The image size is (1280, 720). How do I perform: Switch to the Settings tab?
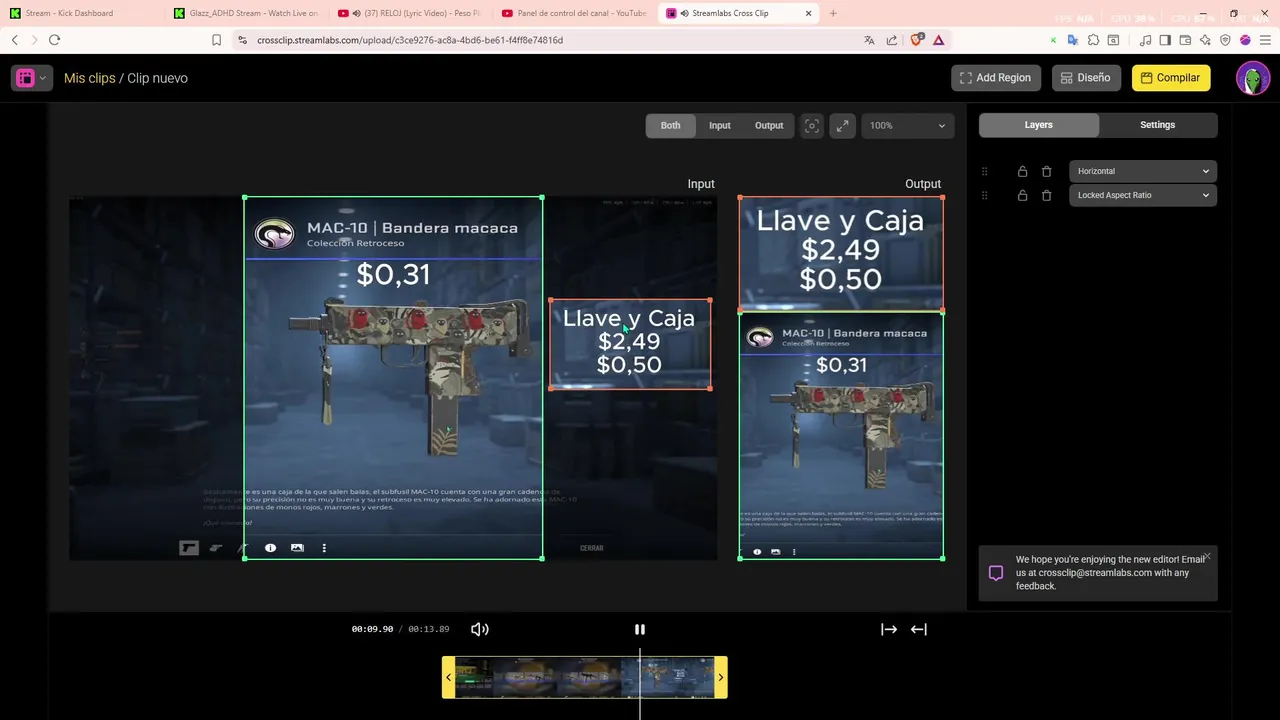tap(1157, 125)
